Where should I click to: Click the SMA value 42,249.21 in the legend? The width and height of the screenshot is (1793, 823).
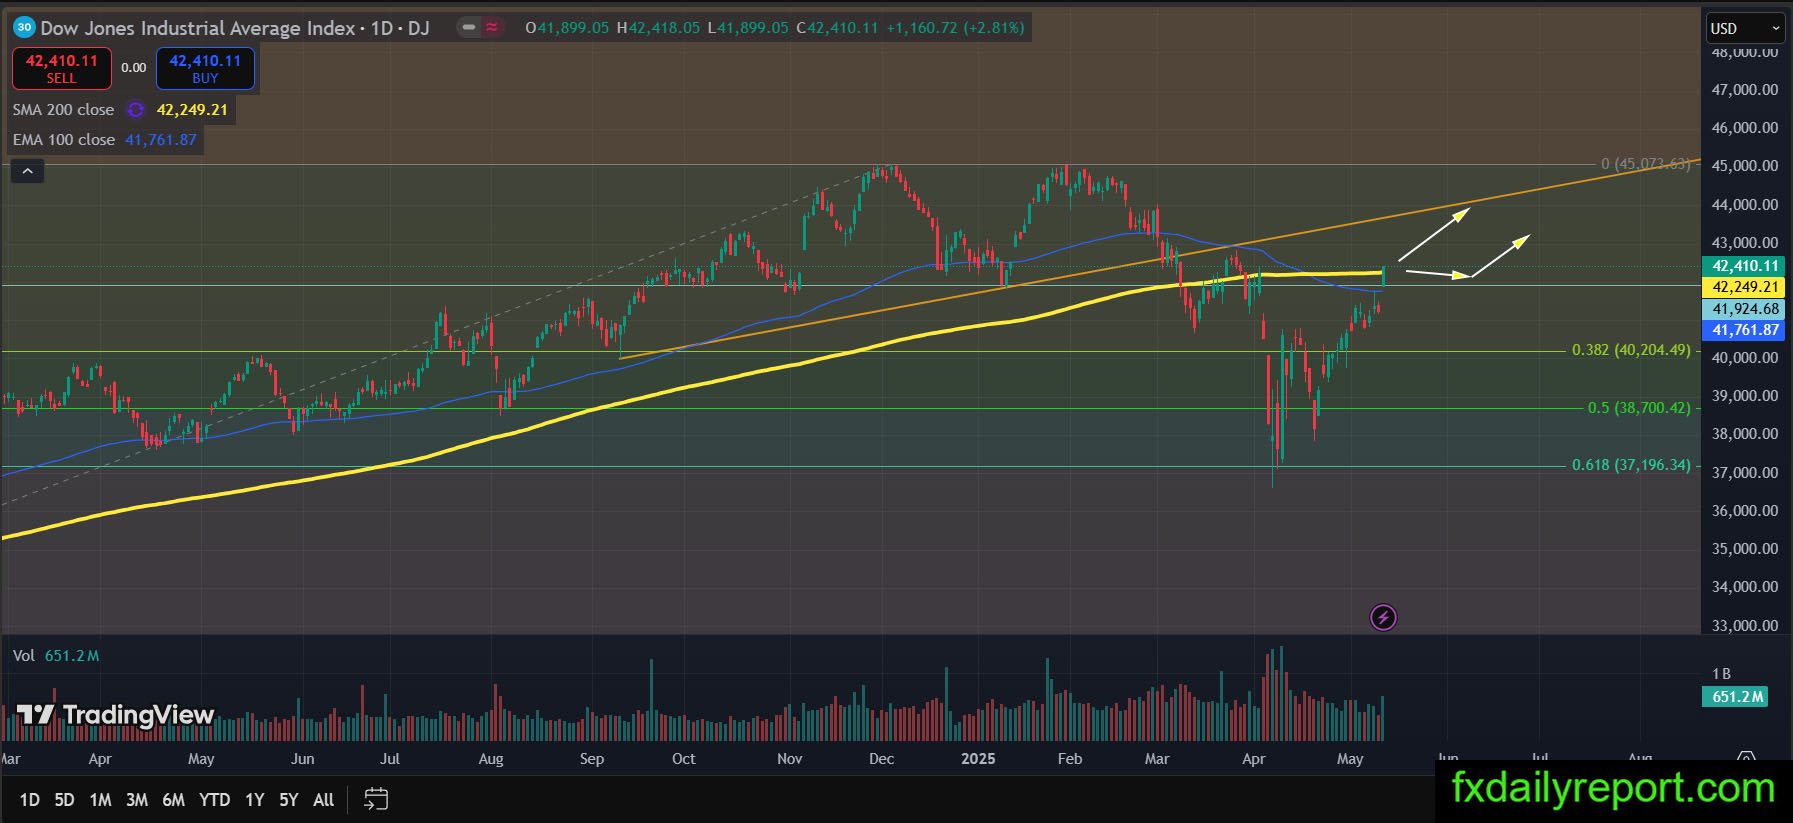(x=192, y=110)
